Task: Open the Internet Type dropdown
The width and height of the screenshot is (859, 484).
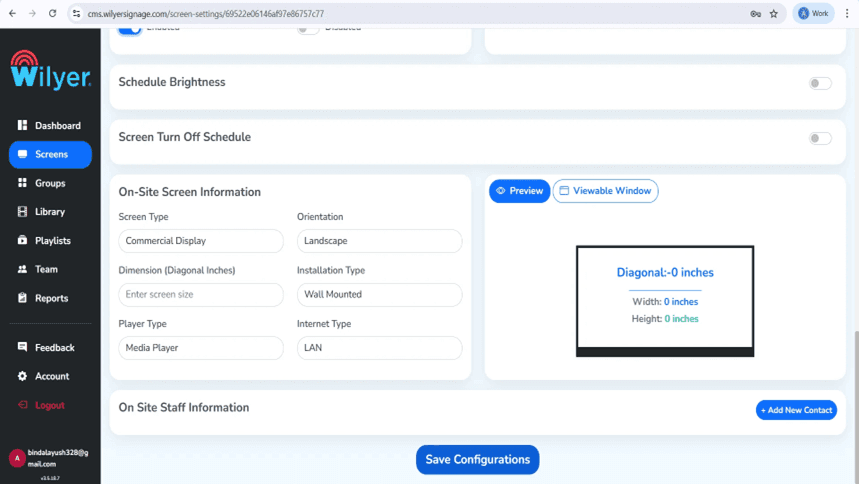Action: coord(380,348)
